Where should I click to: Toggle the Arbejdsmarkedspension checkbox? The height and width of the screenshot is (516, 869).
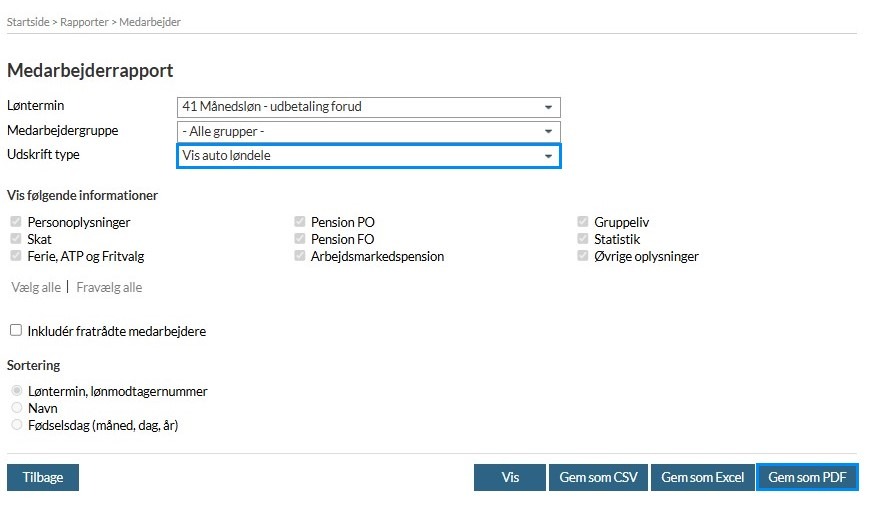300,256
